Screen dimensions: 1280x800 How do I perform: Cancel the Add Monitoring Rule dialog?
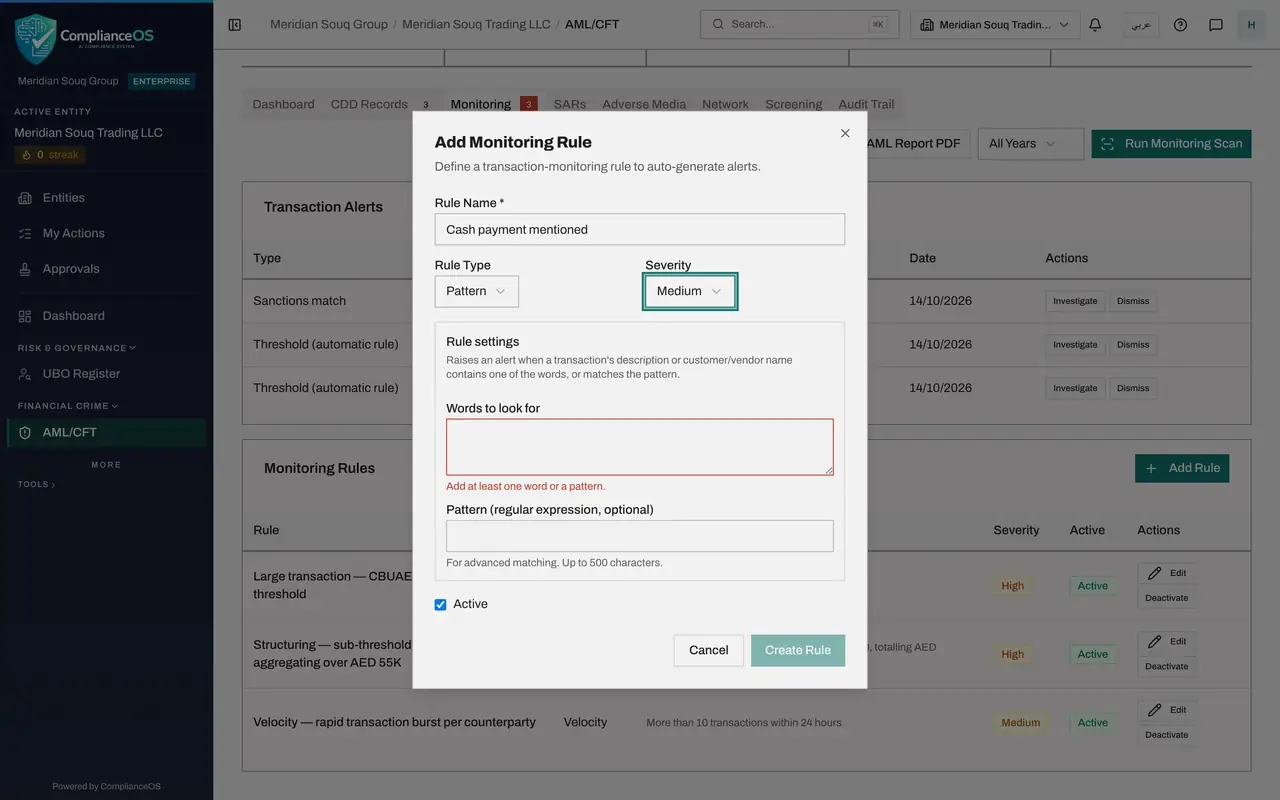(x=709, y=650)
